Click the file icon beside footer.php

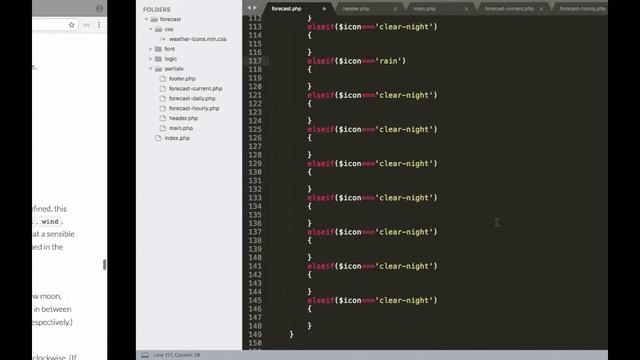163,79
